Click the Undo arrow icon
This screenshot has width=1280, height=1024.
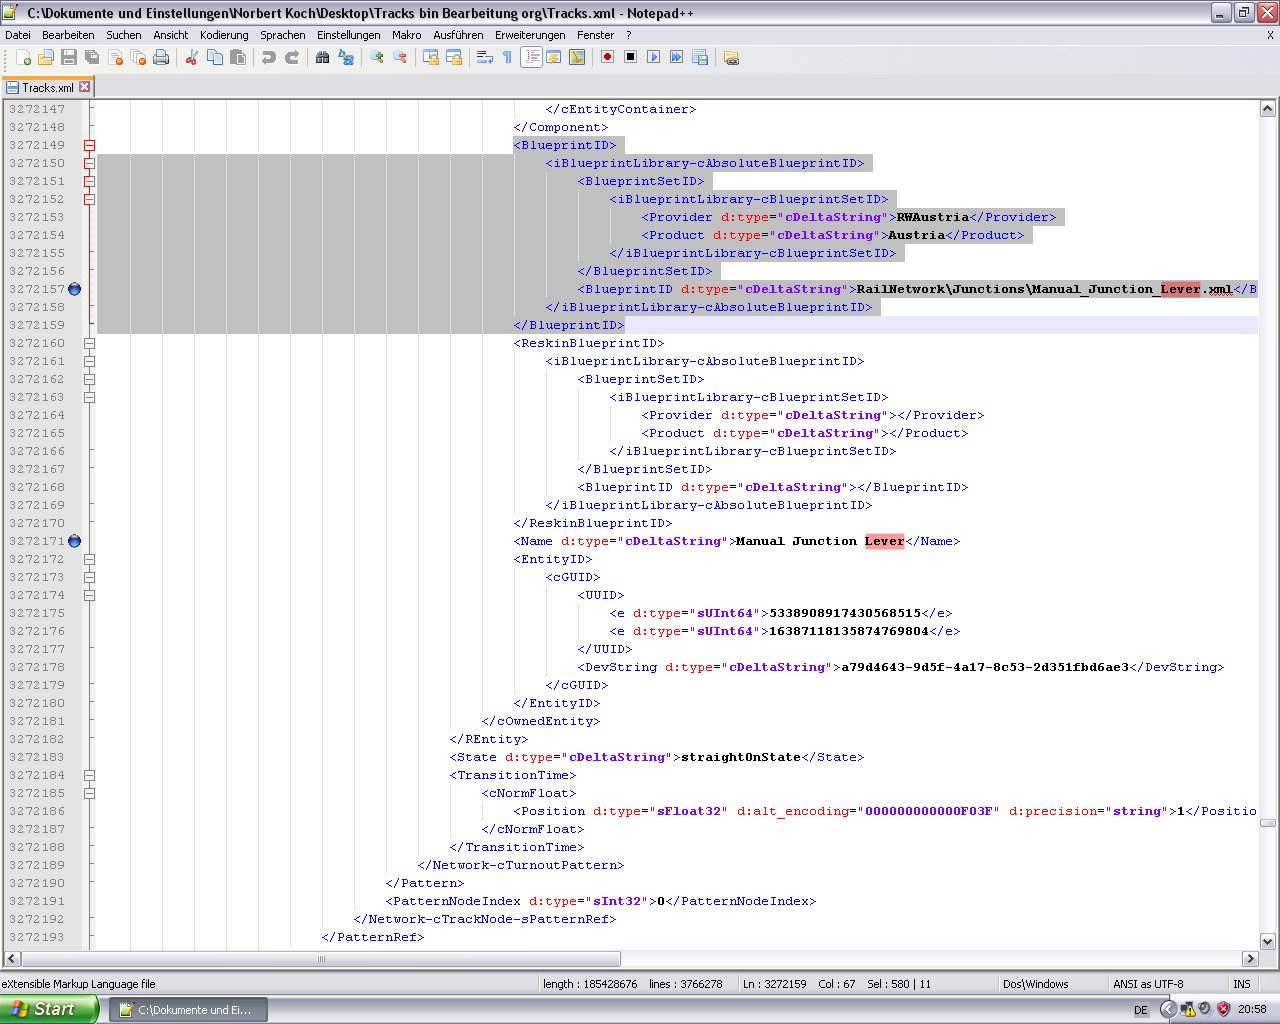click(268, 58)
